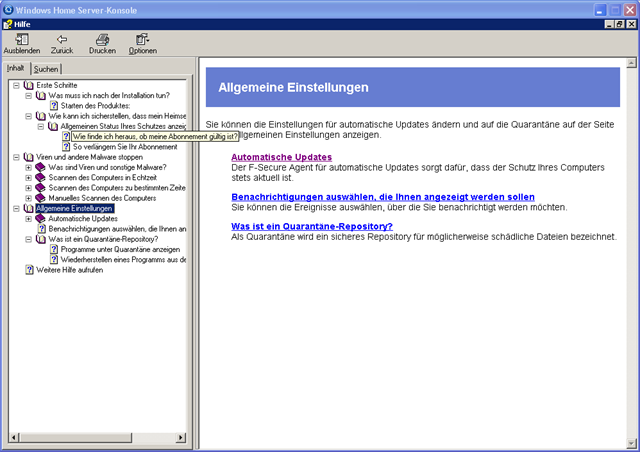640x452 pixels.
Task: Open the Benachrichtigungen auswählen link in content
Action: point(383,197)
